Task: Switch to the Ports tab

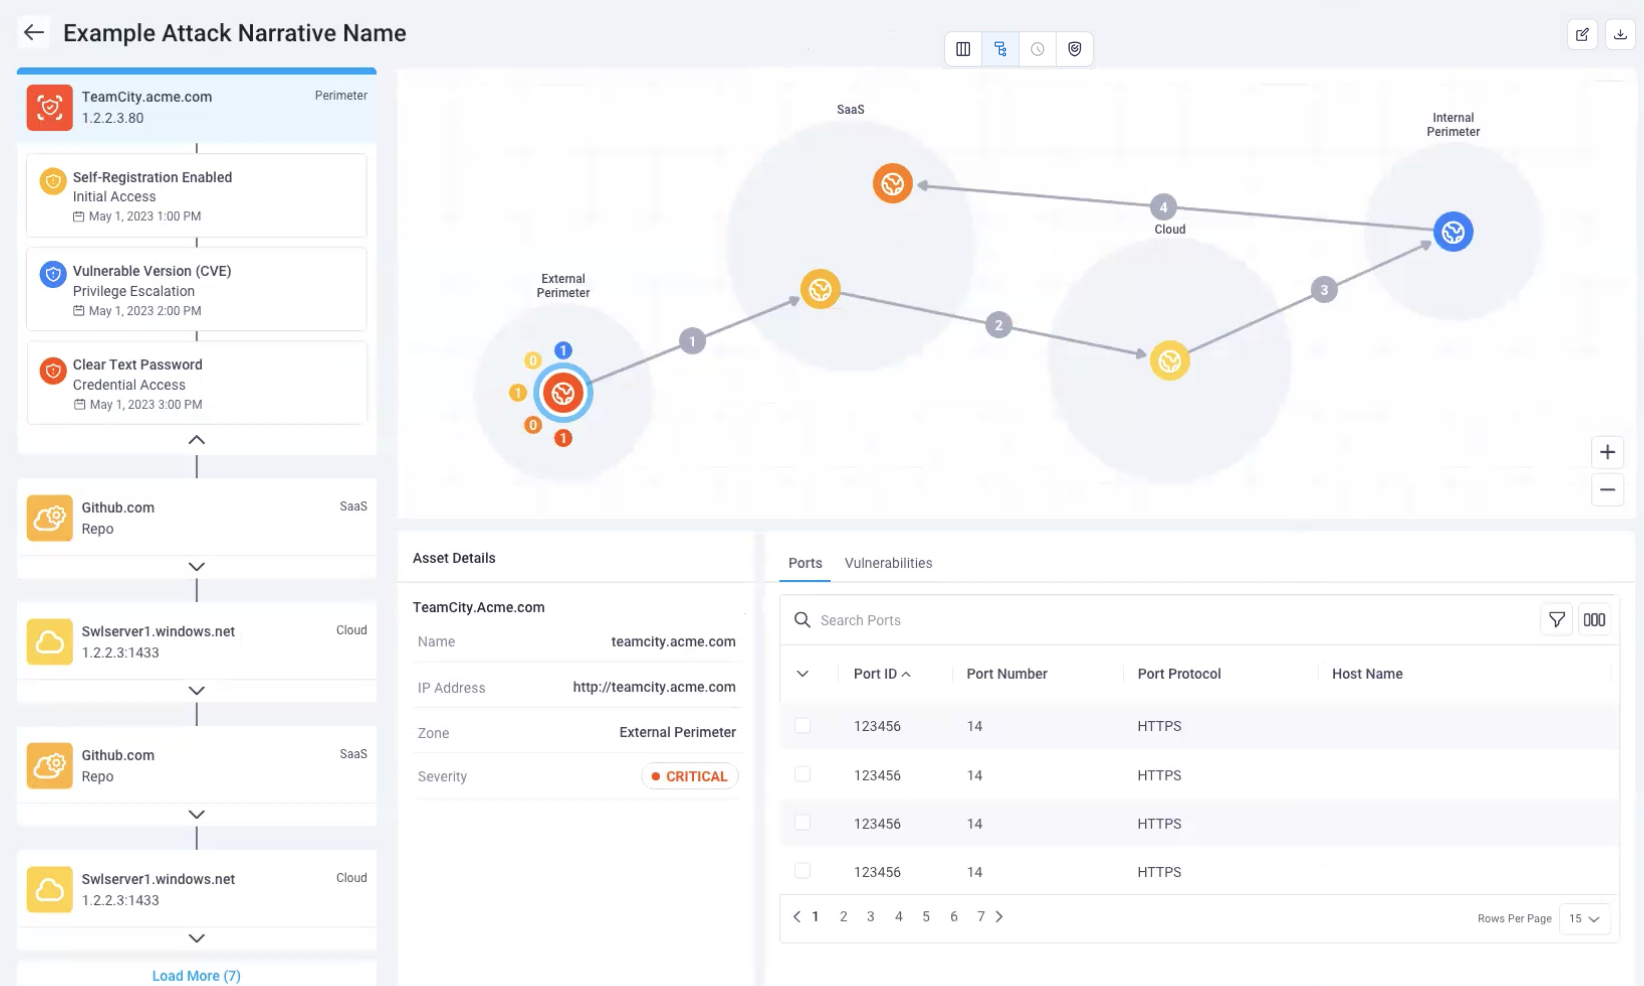Action: tap(805, 563)
